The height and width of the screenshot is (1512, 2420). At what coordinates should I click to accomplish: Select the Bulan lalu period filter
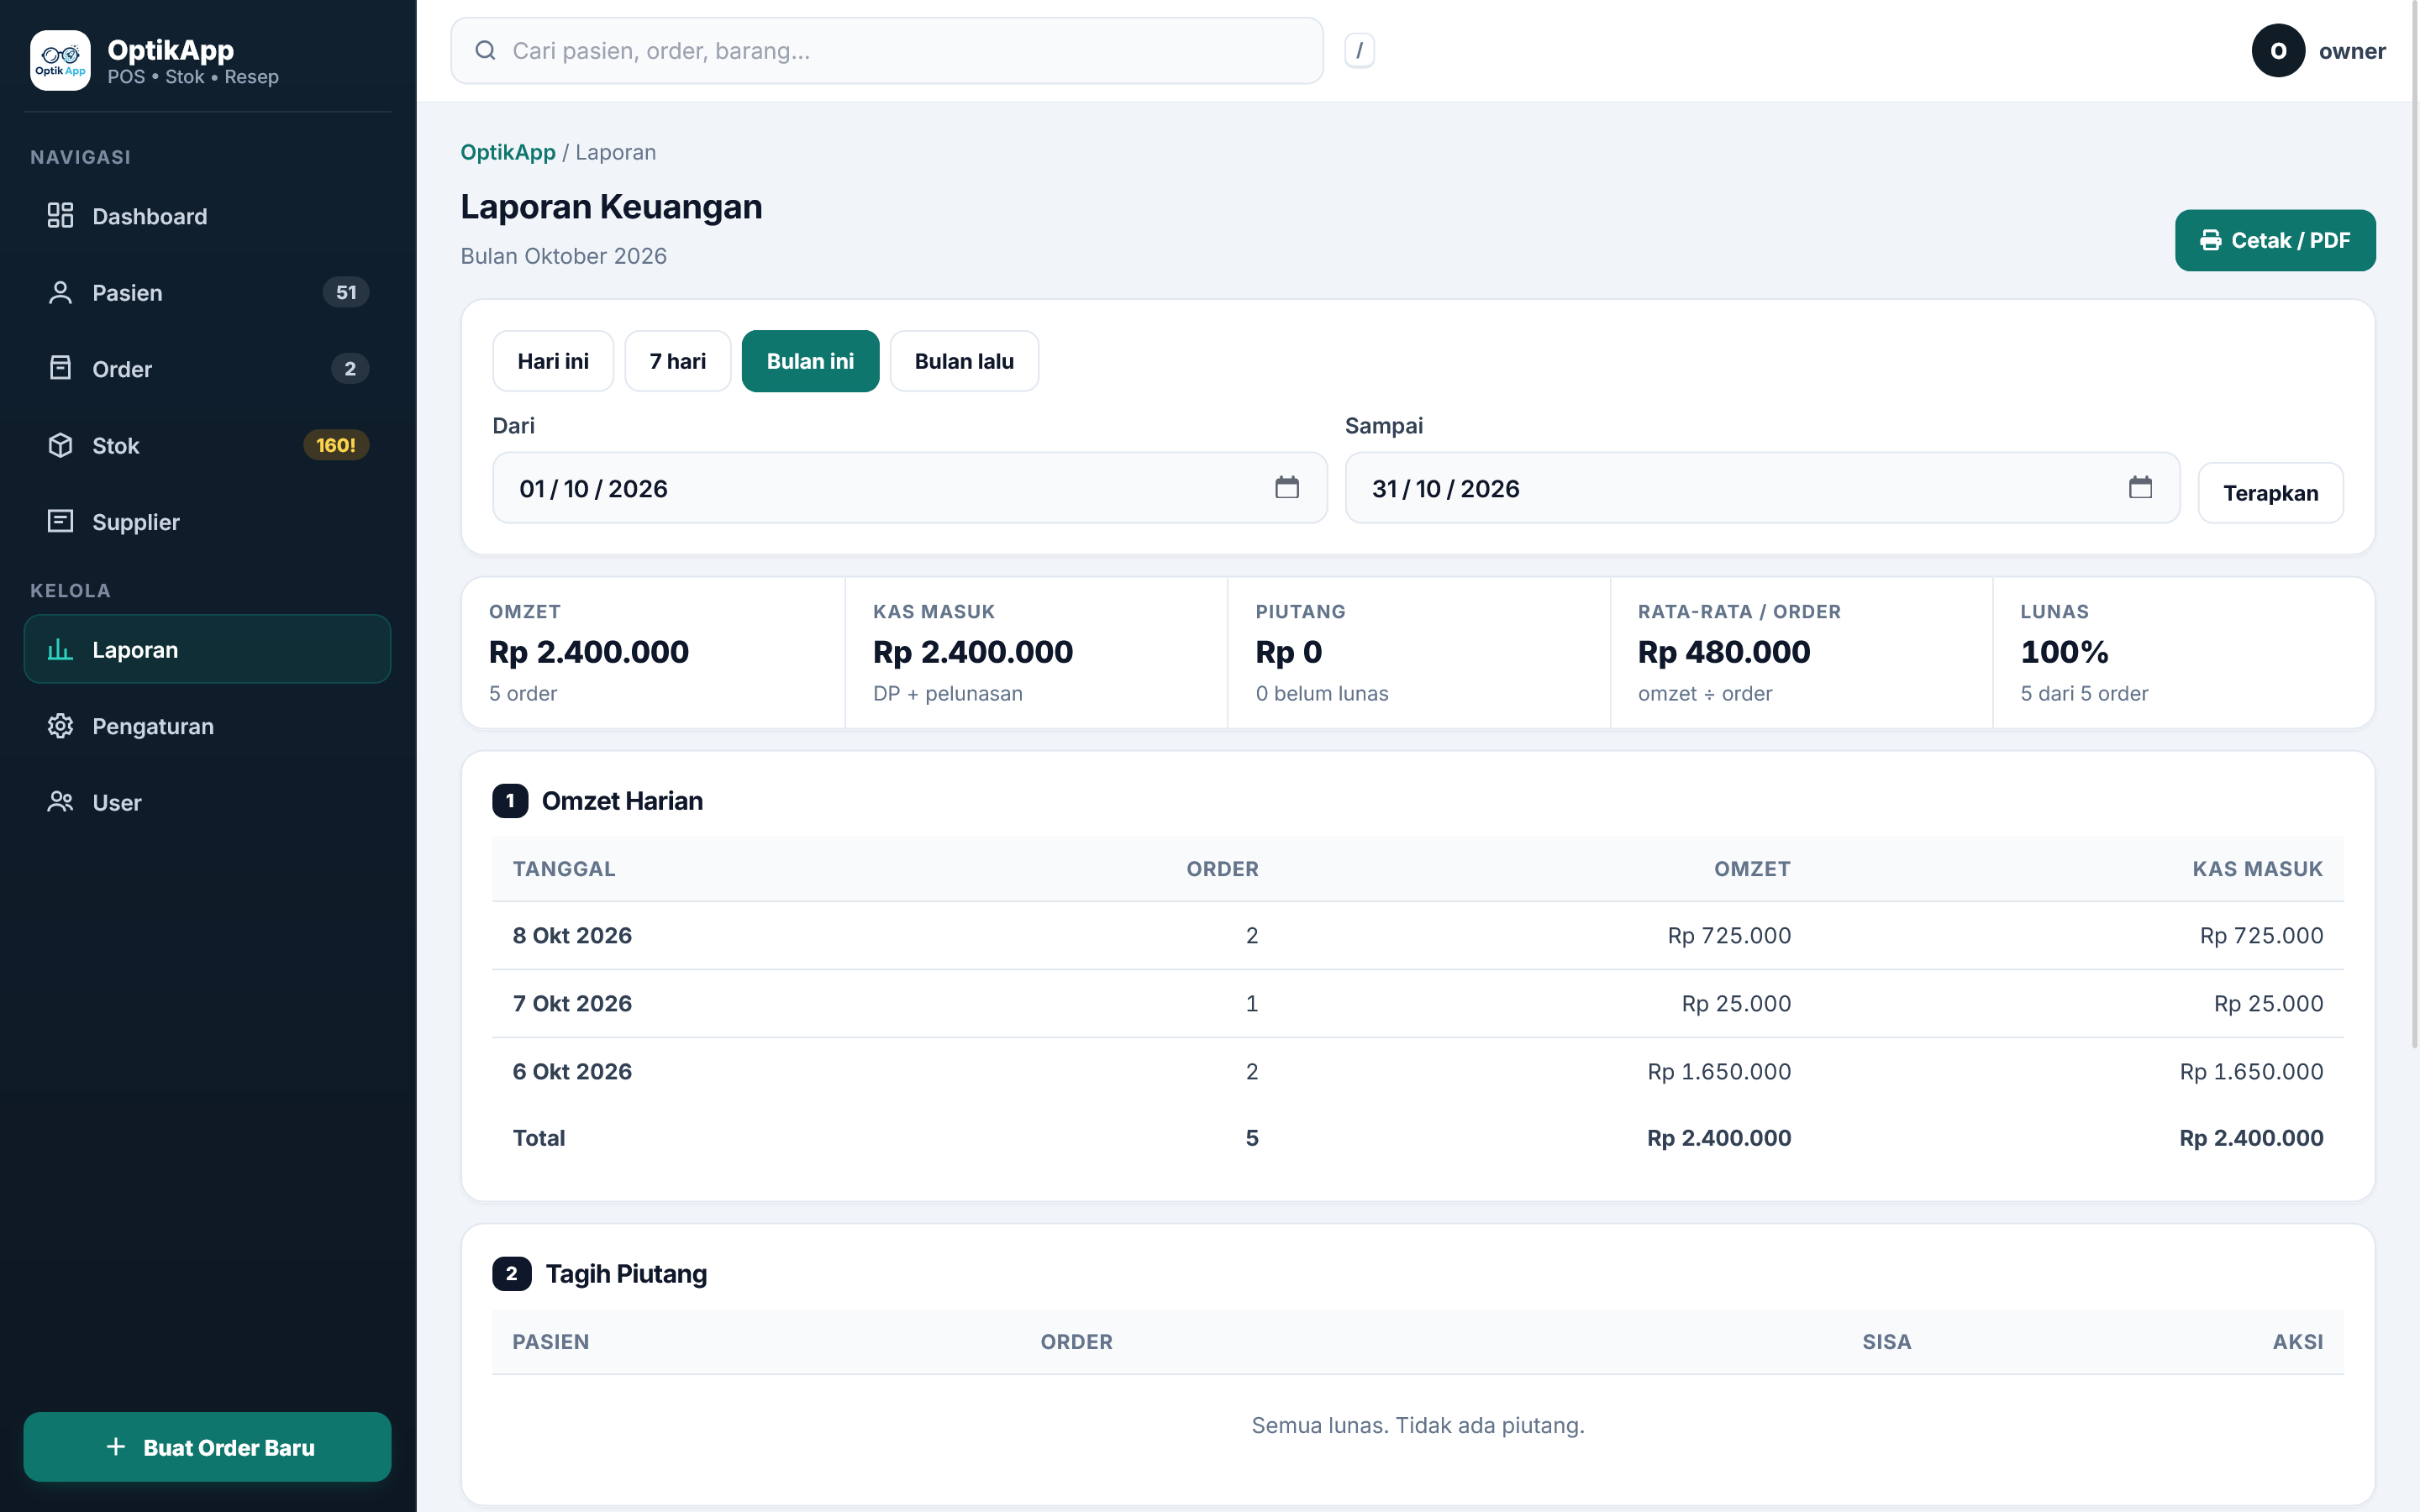pyautogui.click(x=964, y=361)
